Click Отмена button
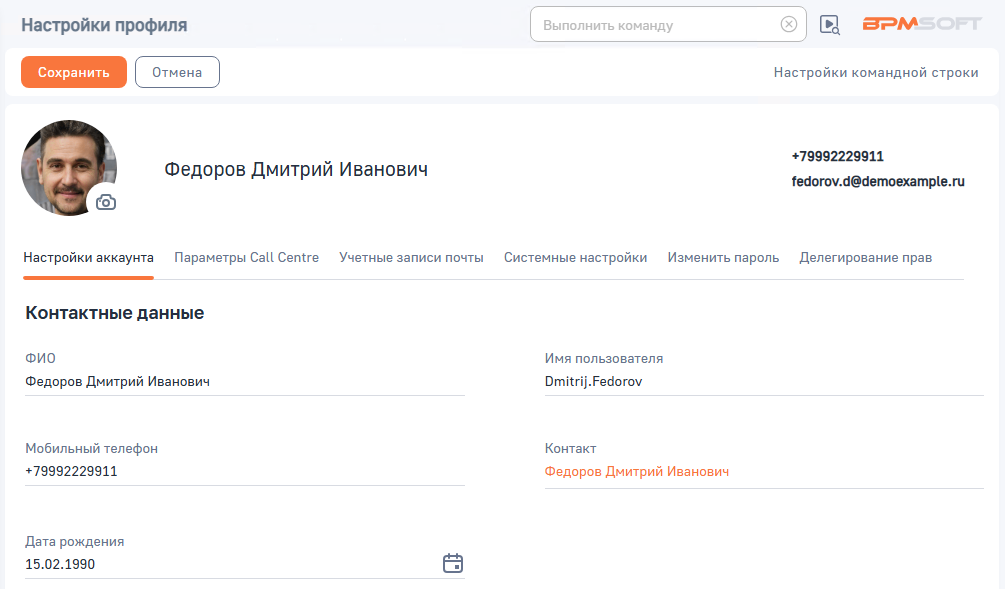 pyautogui.click(x=177, y=72)
